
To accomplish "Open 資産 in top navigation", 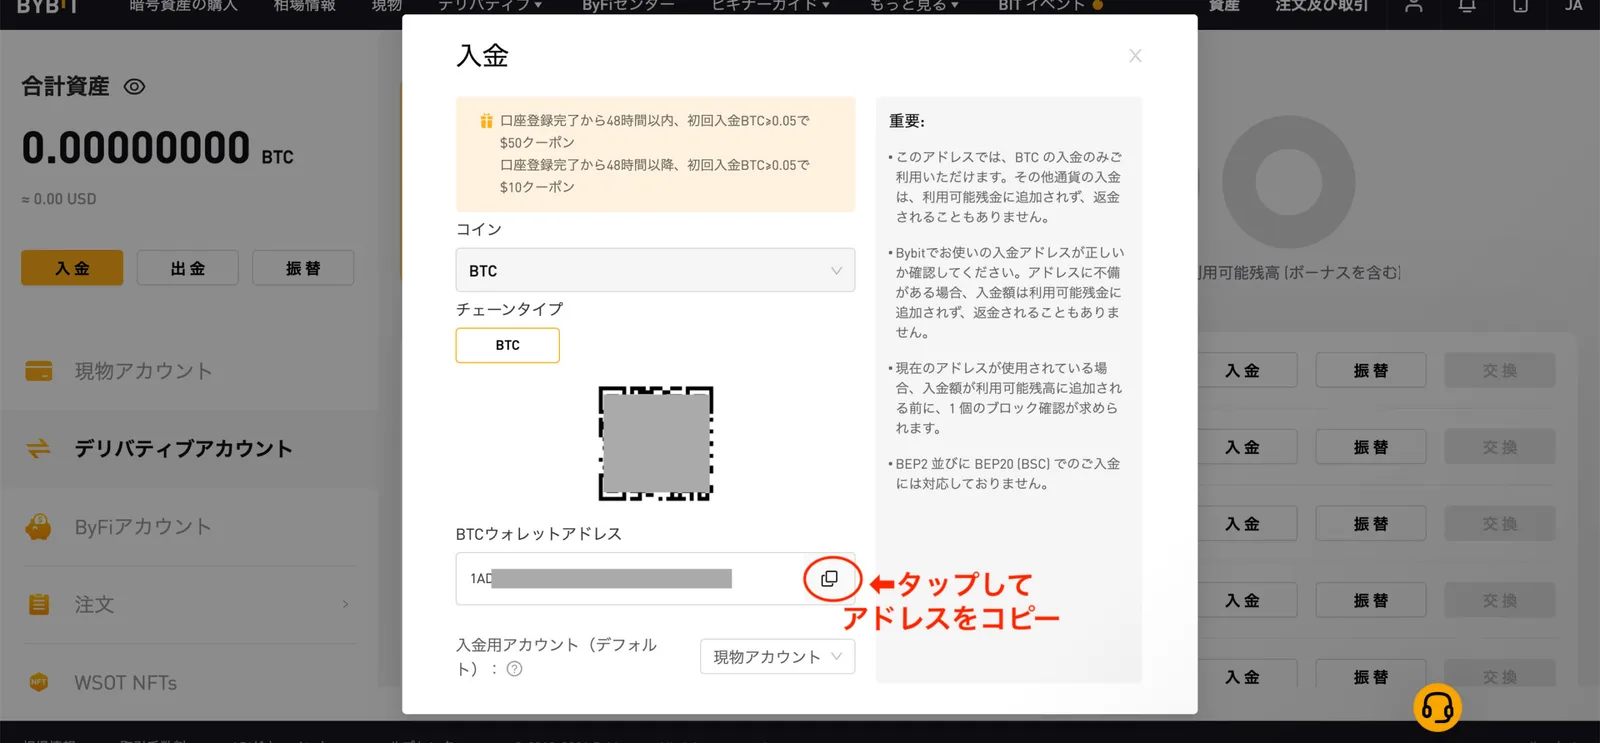I will click(x=1224, y=6).
